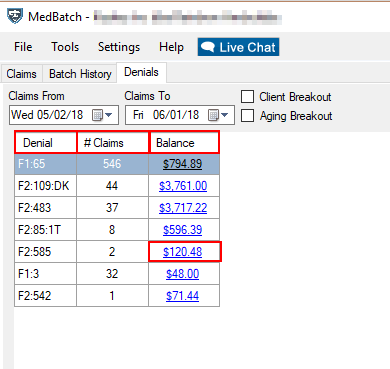Click the 8 claims count cell

coord(112,230)
